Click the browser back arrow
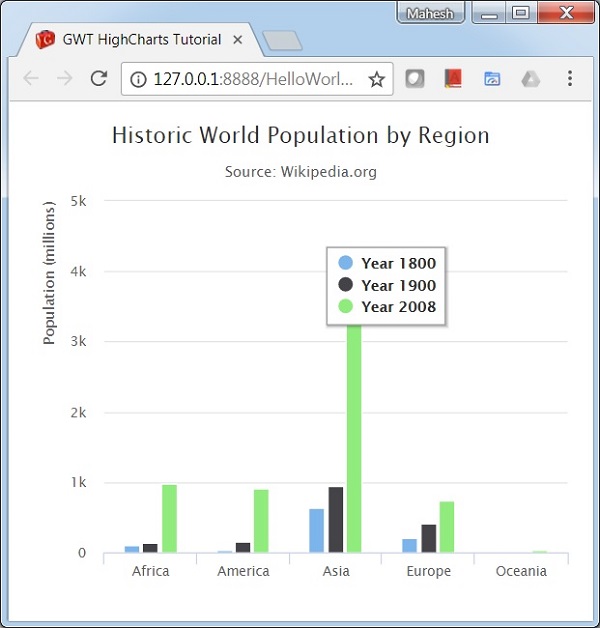This screenshot has width=600, height=628. tap(30, 79)
